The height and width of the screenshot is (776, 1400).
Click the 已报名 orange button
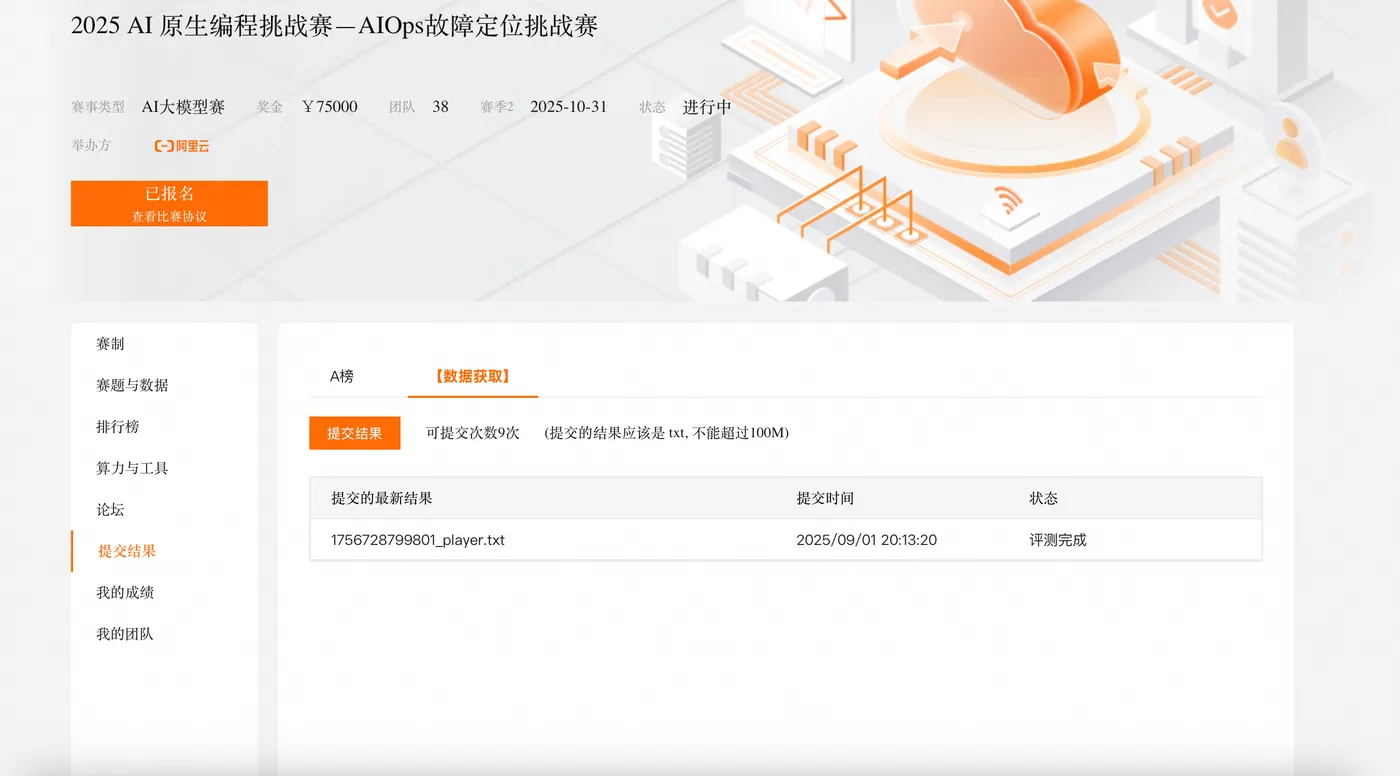point(169,203)
